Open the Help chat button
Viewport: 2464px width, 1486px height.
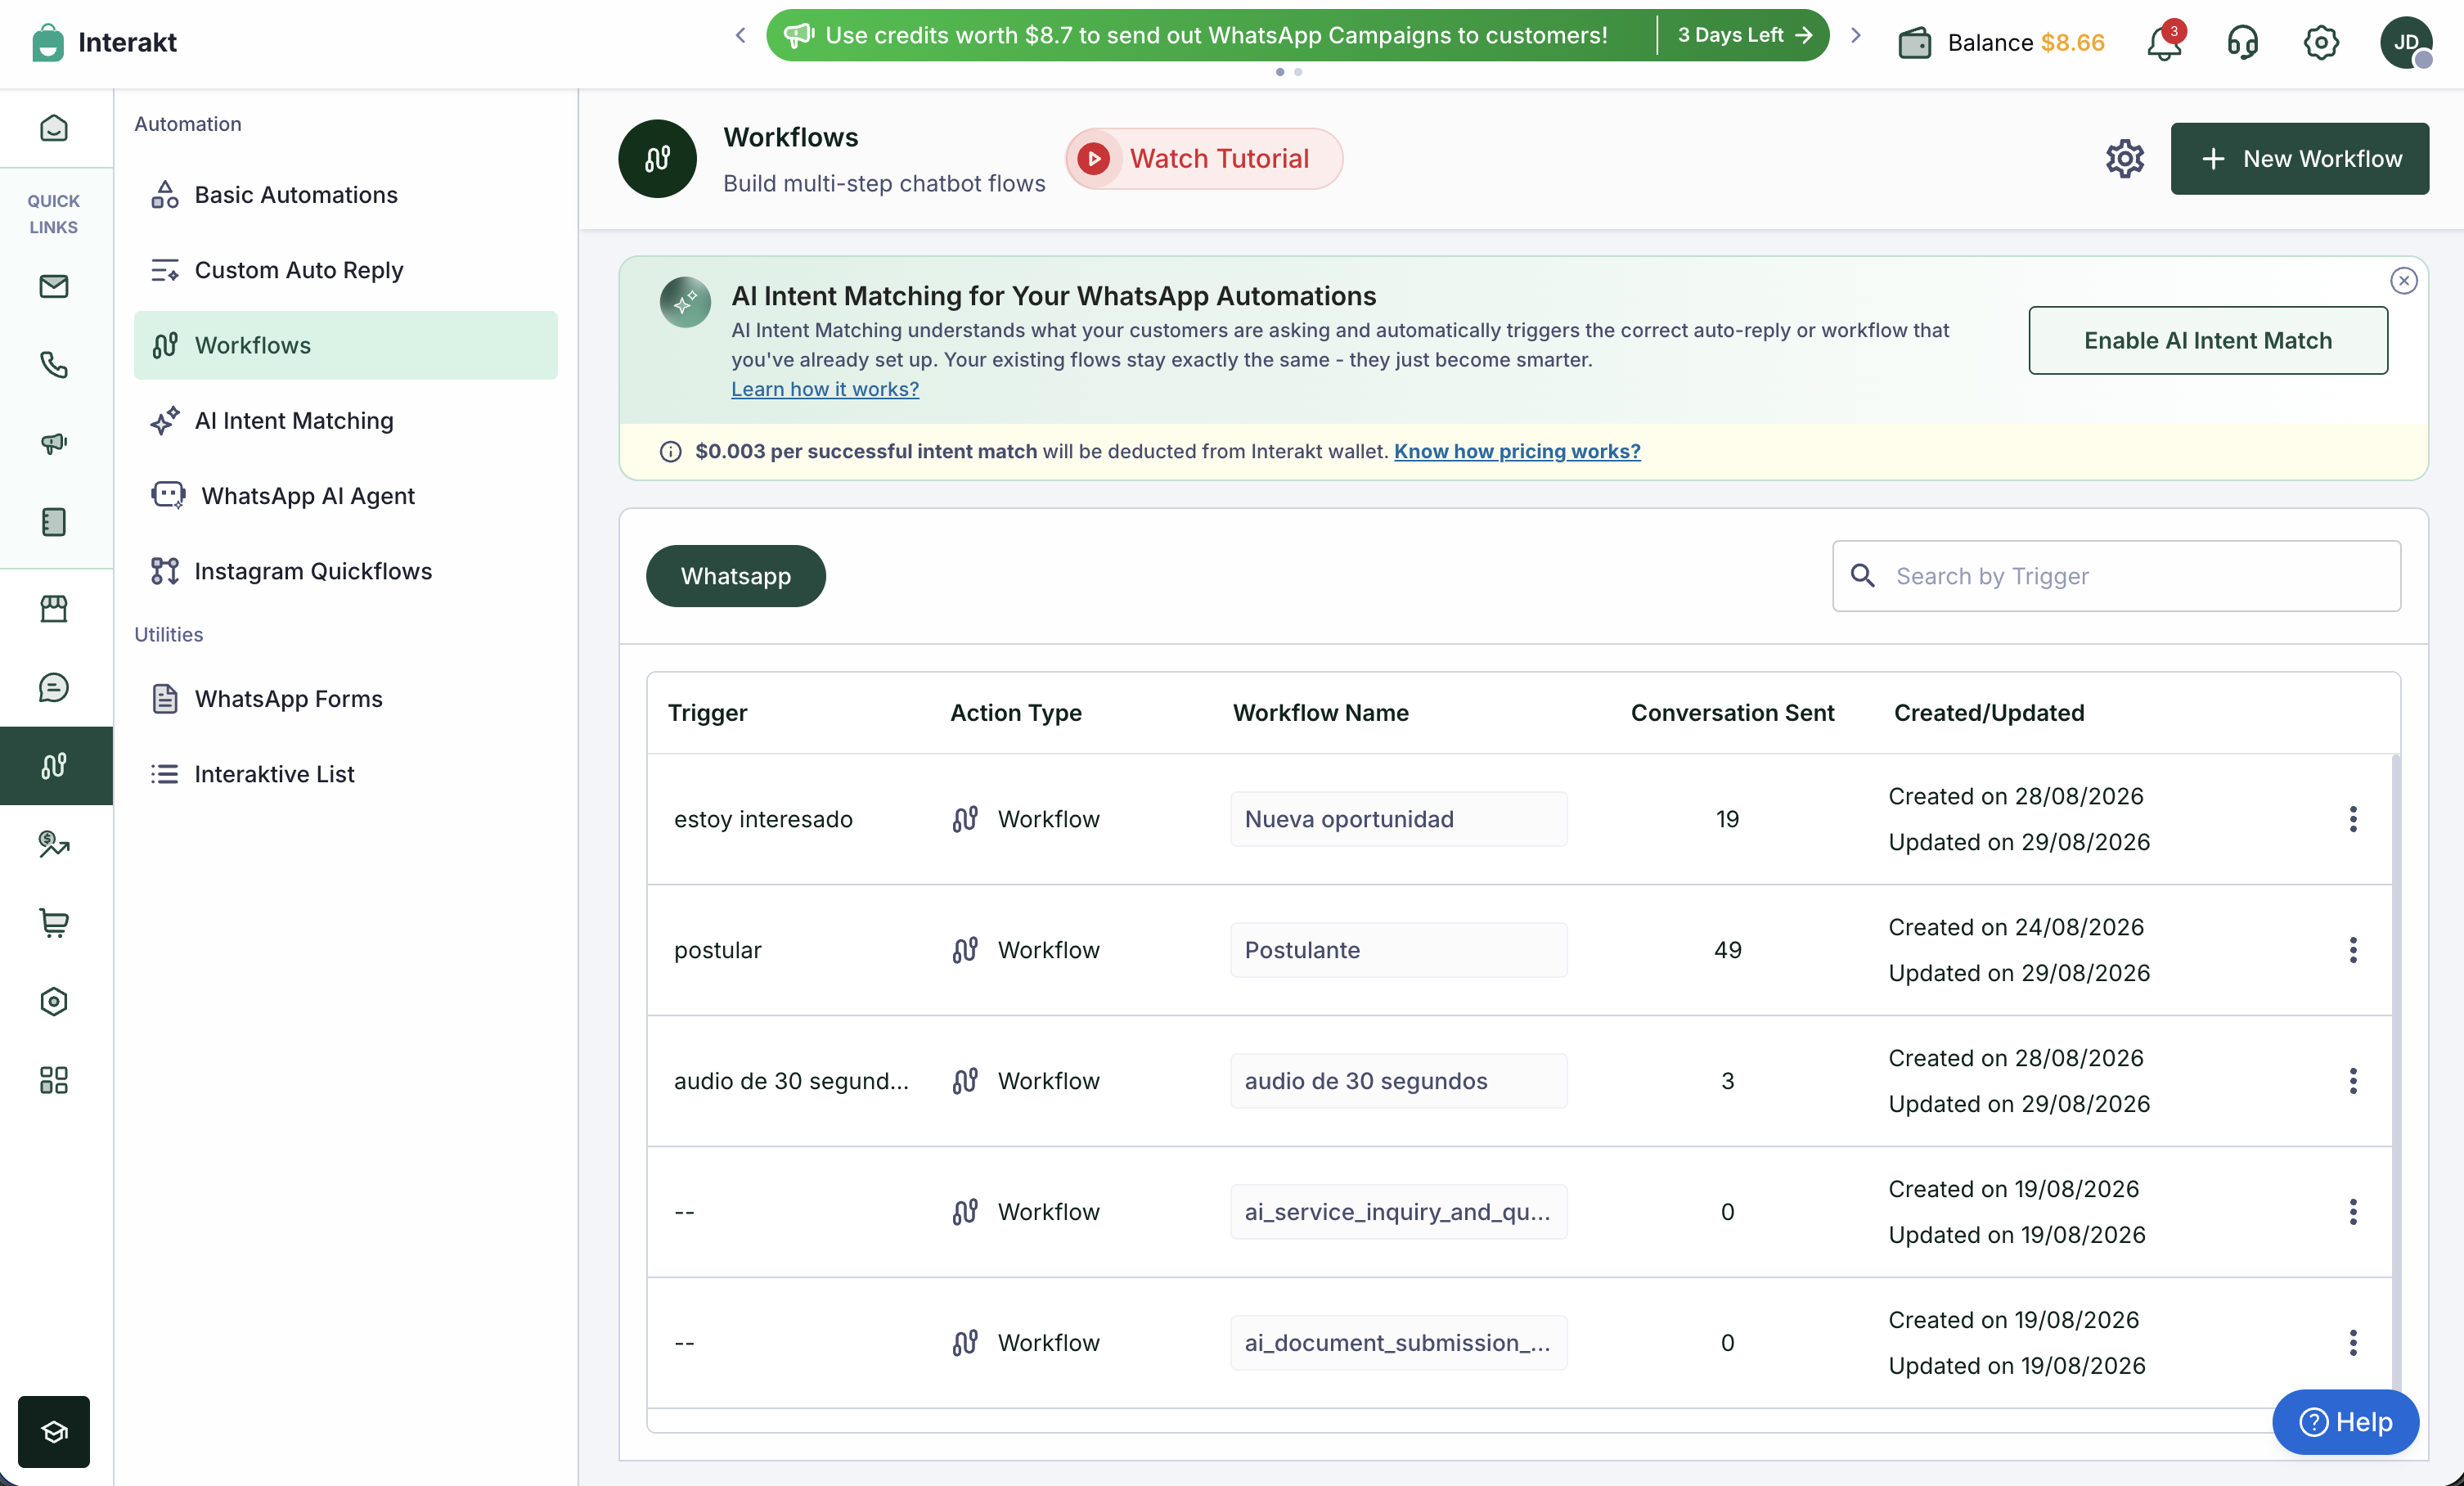[2346, 1422]
